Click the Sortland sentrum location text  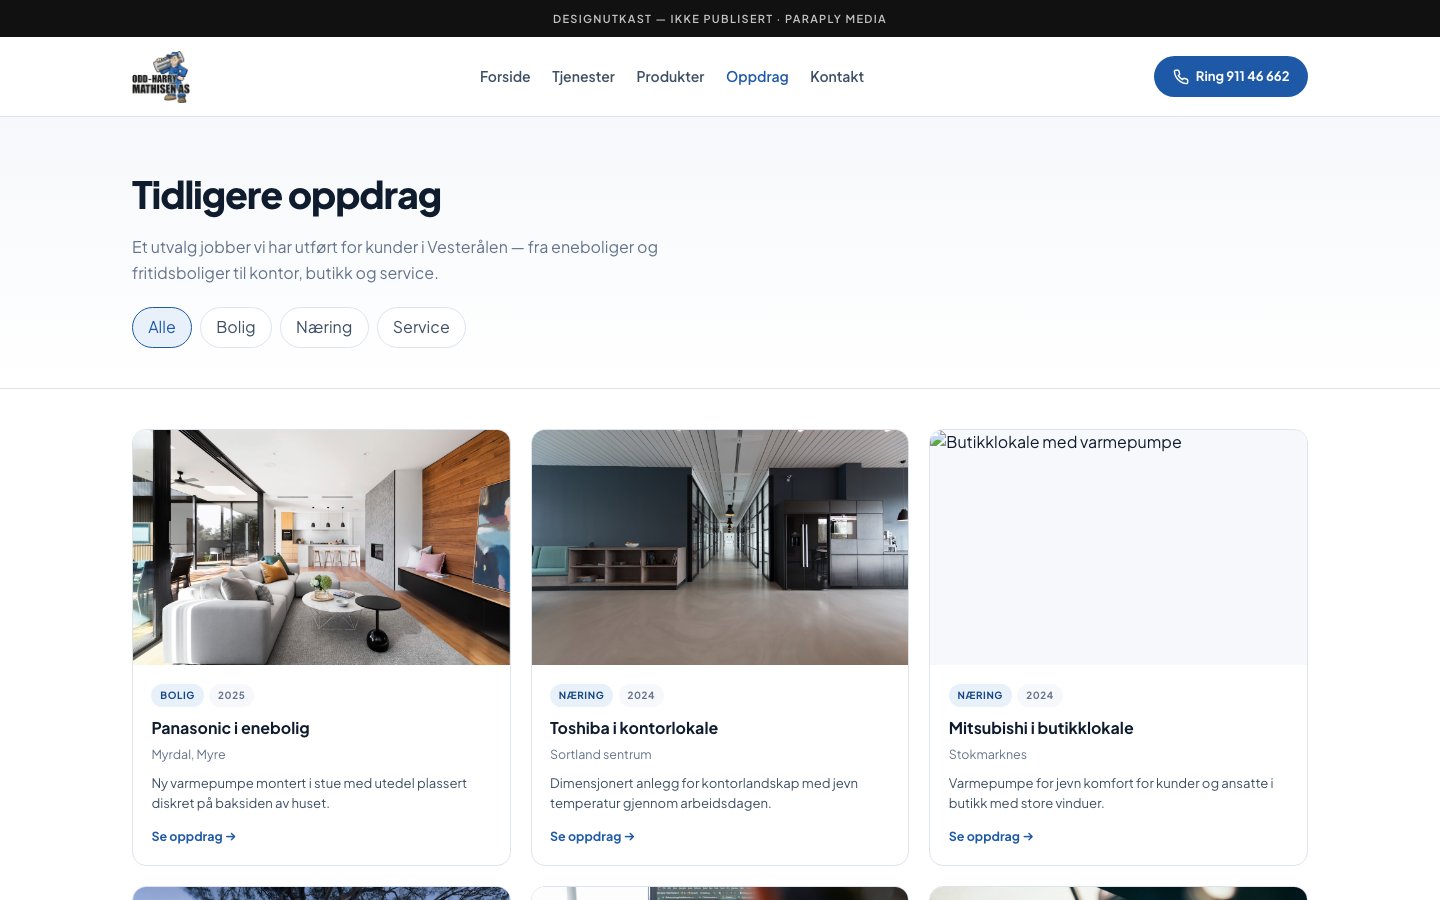coord(600,755)
